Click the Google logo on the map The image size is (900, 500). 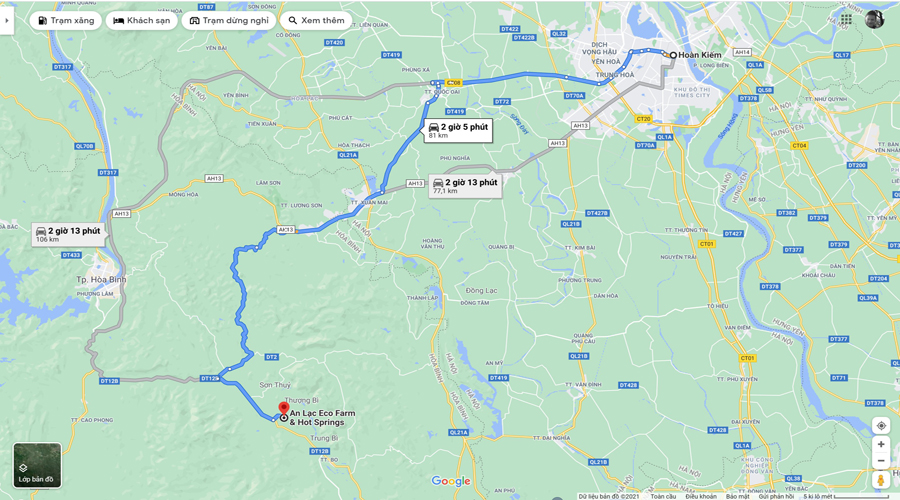pos(451,481)
